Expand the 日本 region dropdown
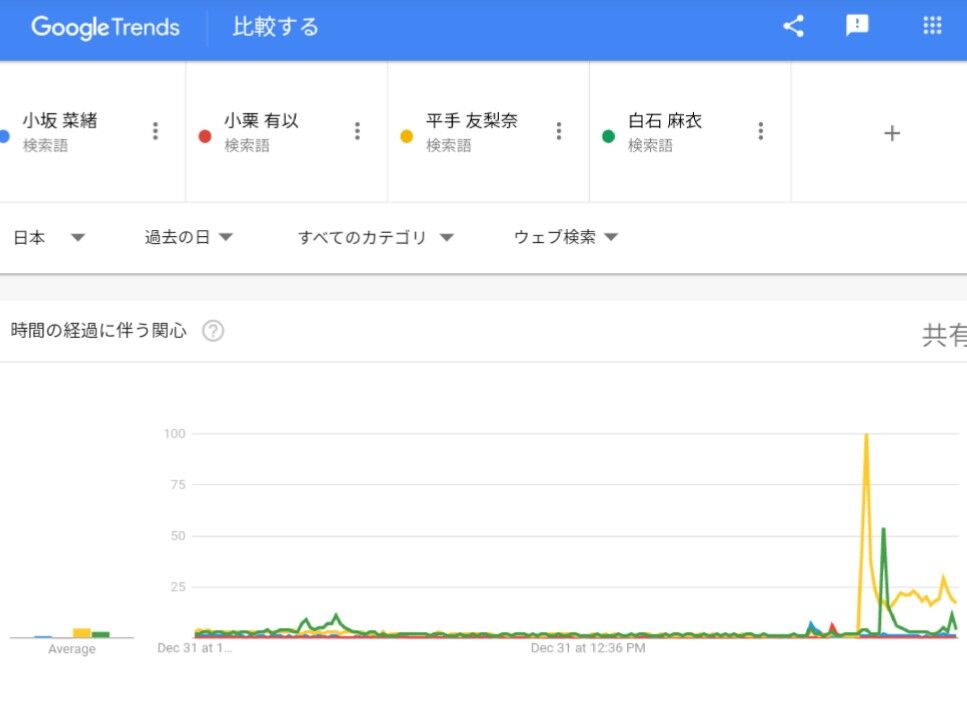Screen dimensions: 967x709 [48, 237]
